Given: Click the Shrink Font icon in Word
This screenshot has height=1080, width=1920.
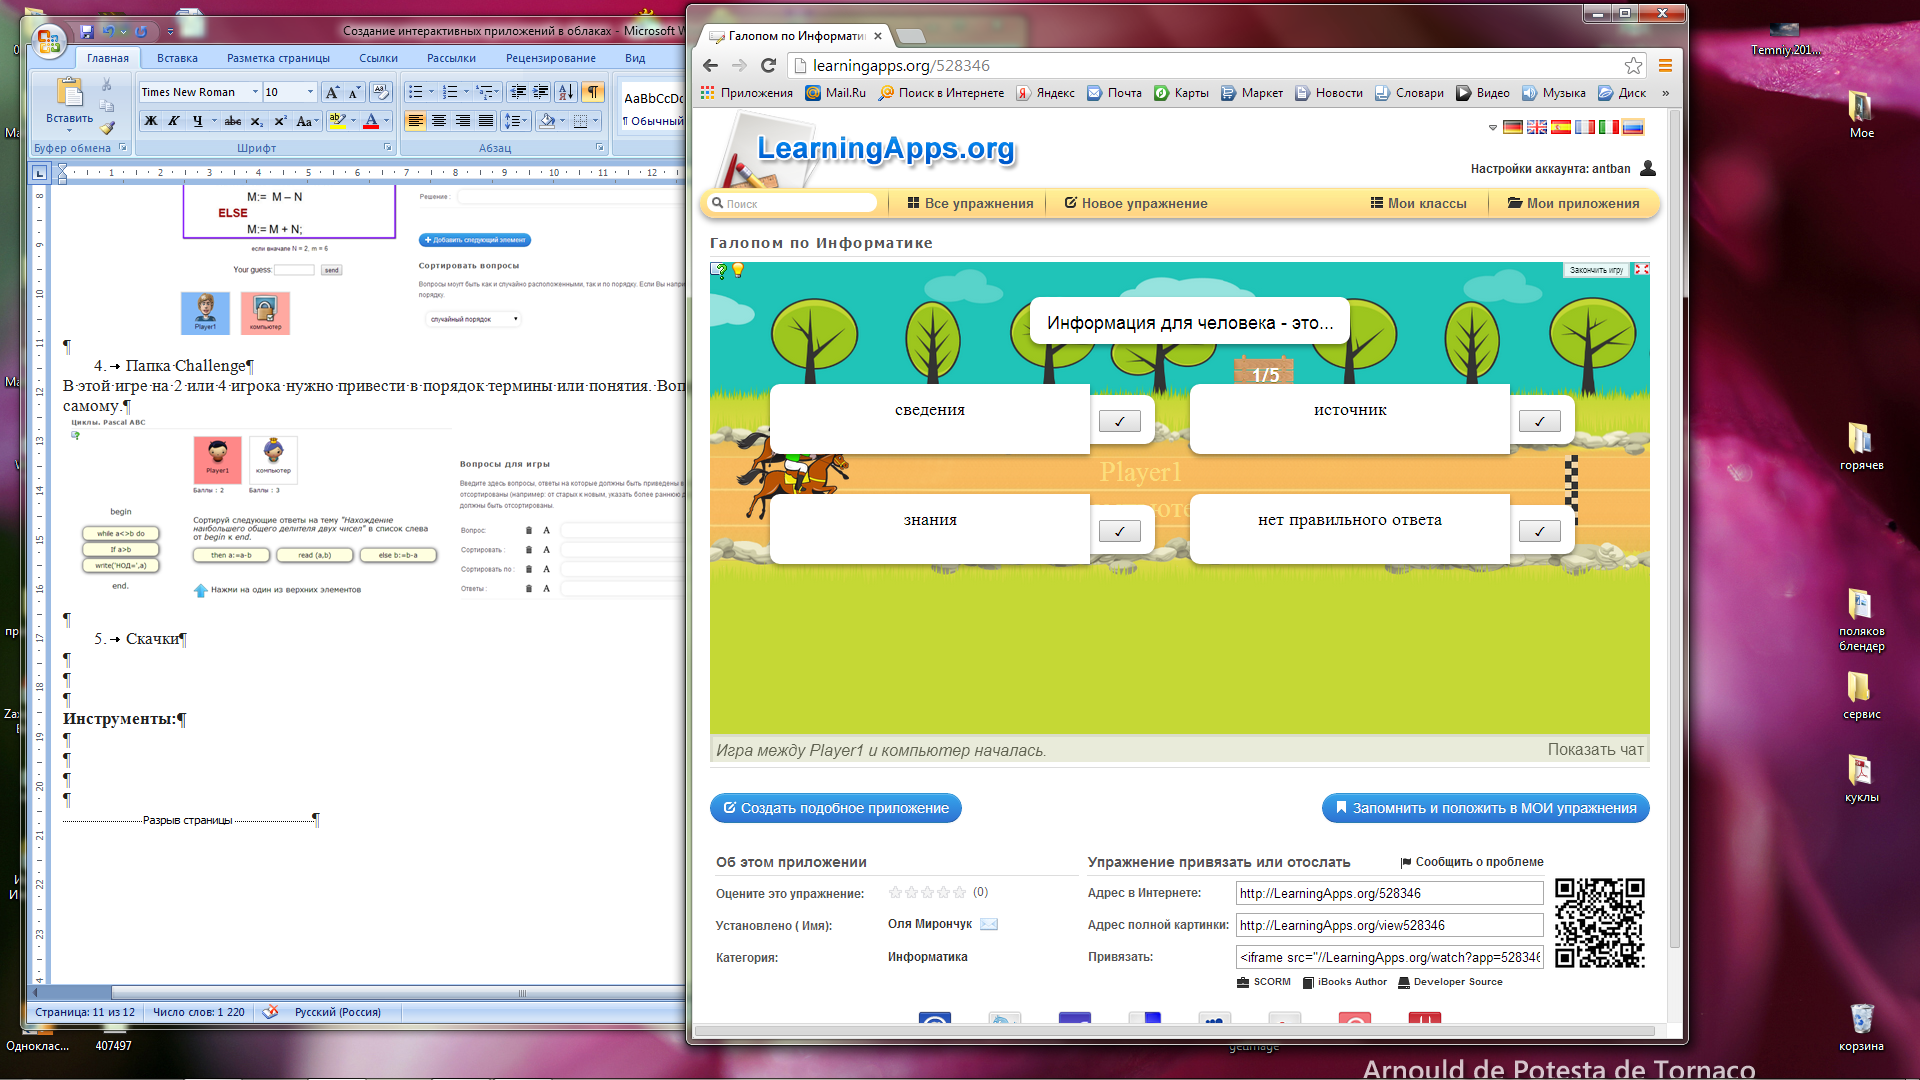Looking at the screenshot, I should (x=354, y=92).
